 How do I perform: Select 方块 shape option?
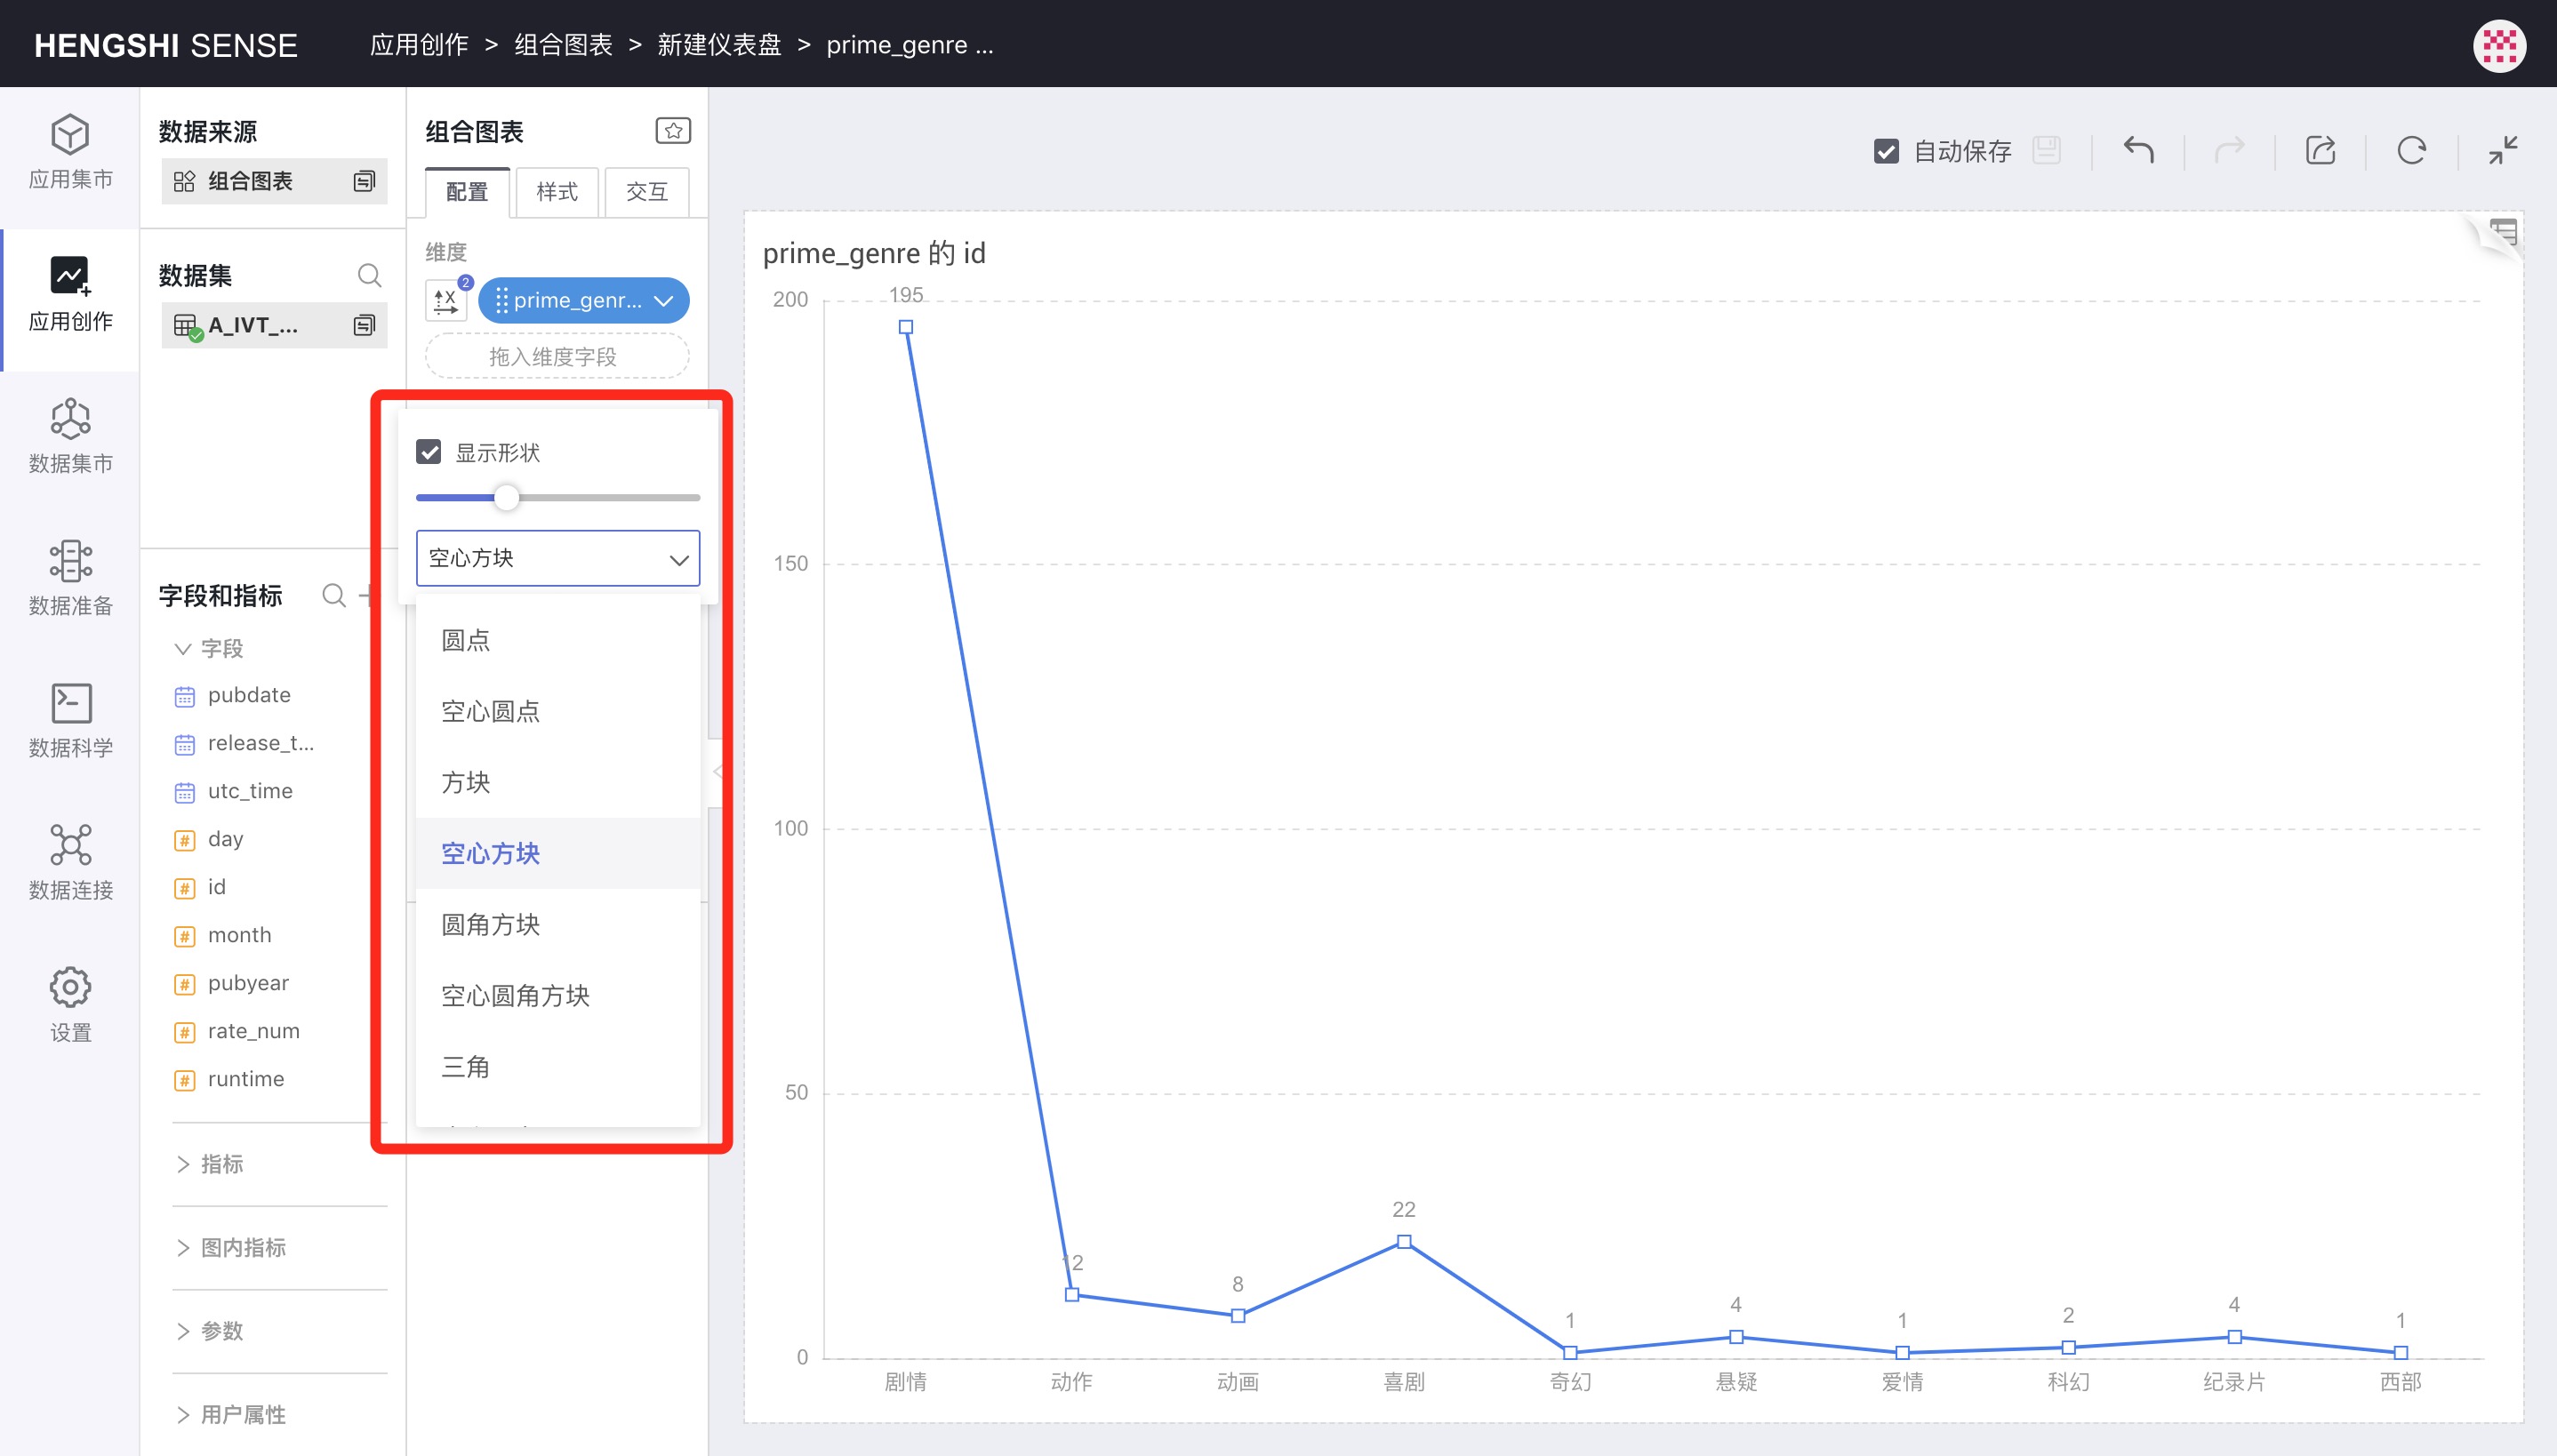click(558, 782)
